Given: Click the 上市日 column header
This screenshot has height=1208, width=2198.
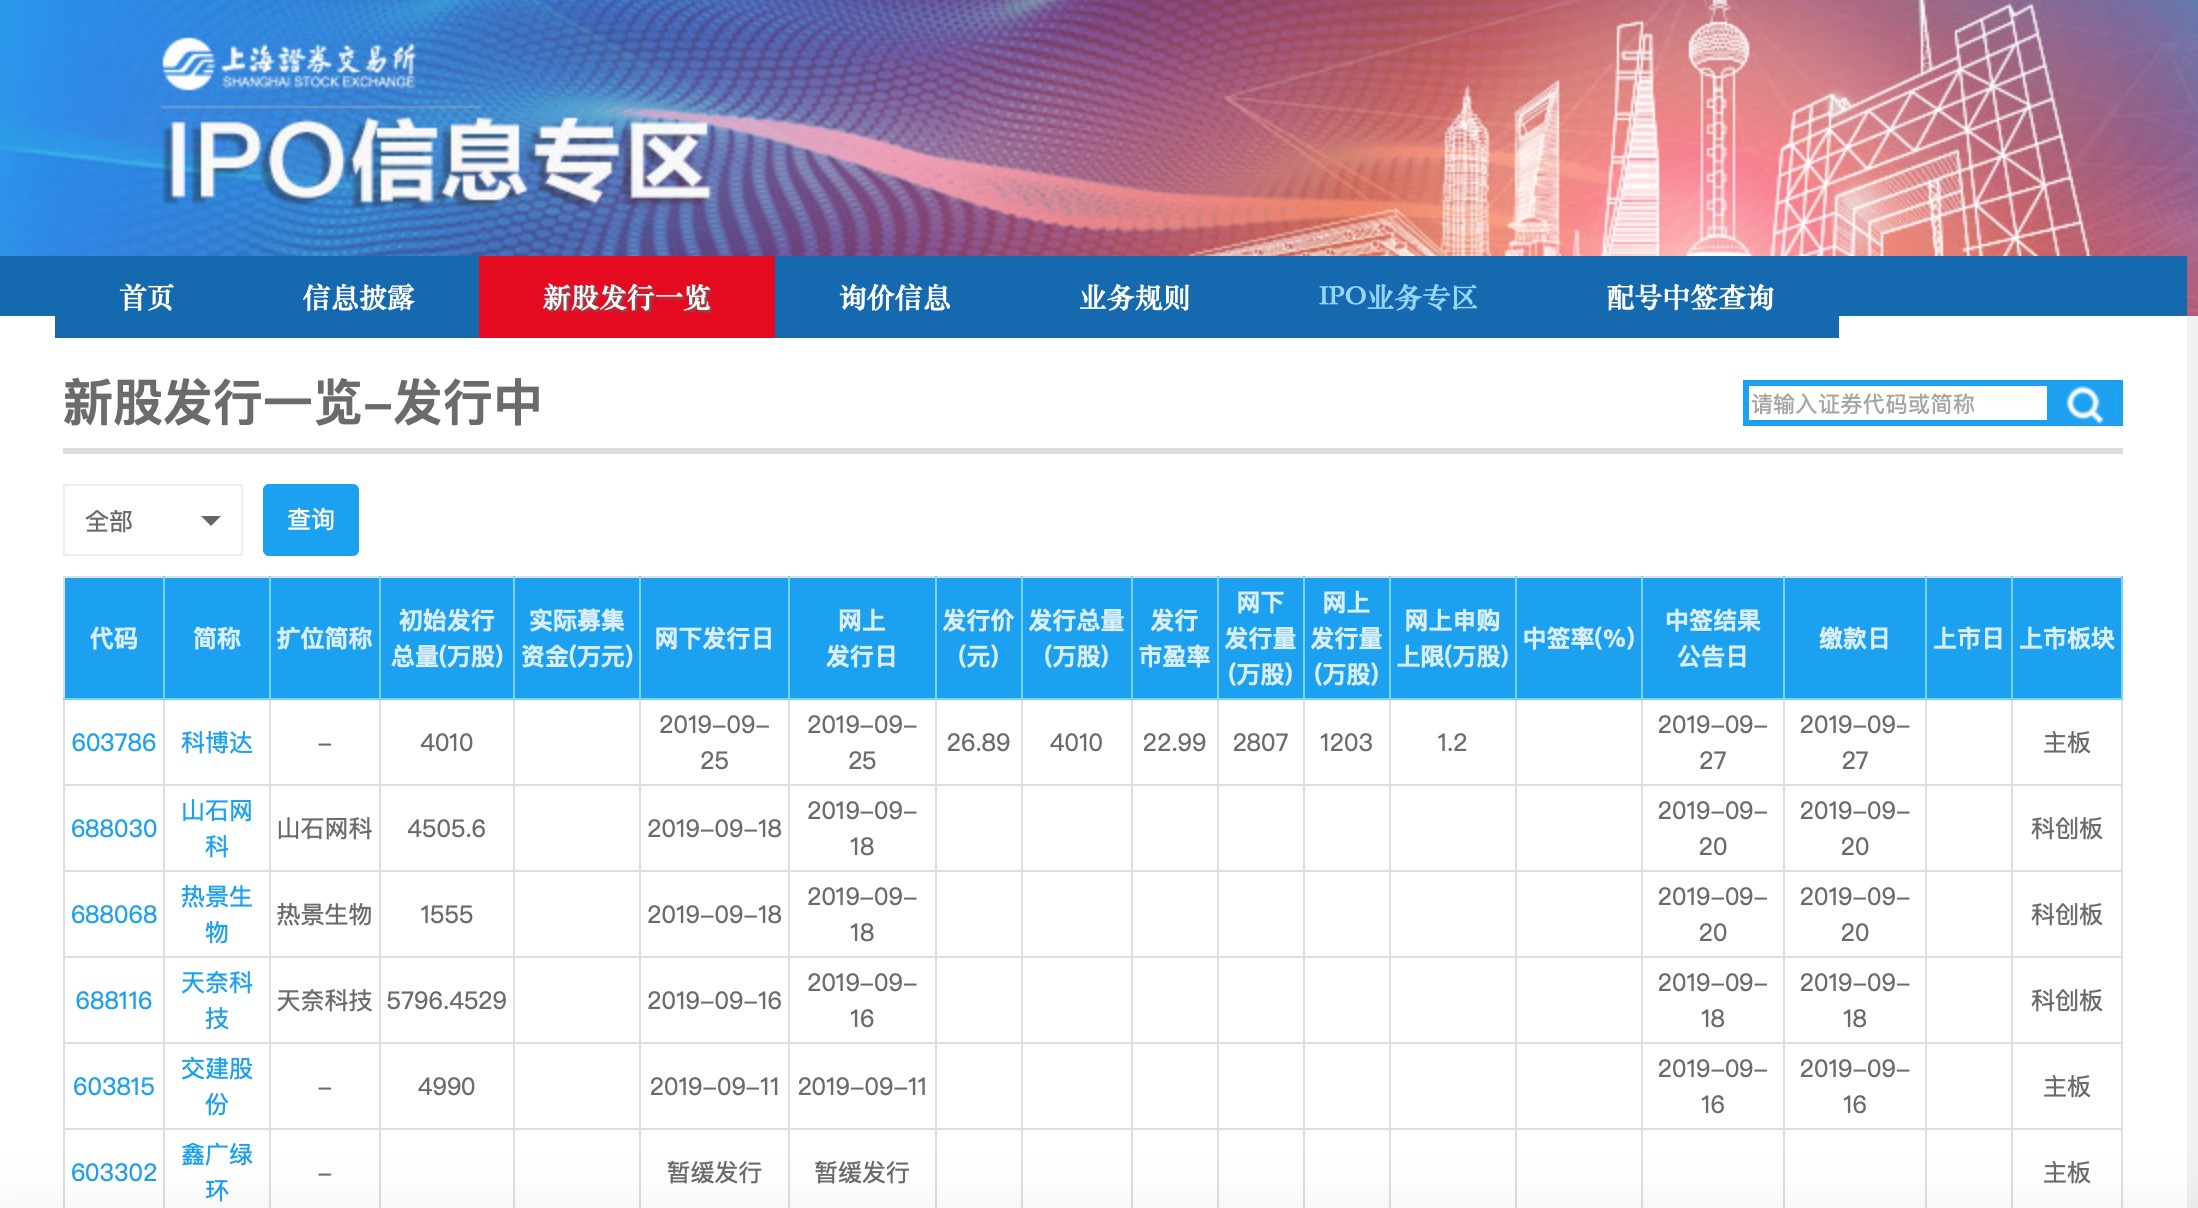Looking at the screenshot, I should (x=1968, y=638).
